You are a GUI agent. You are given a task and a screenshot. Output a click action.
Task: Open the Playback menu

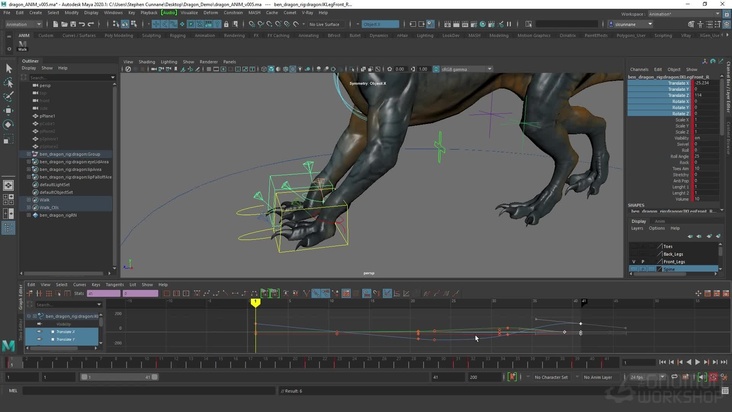tap(149, 13)
